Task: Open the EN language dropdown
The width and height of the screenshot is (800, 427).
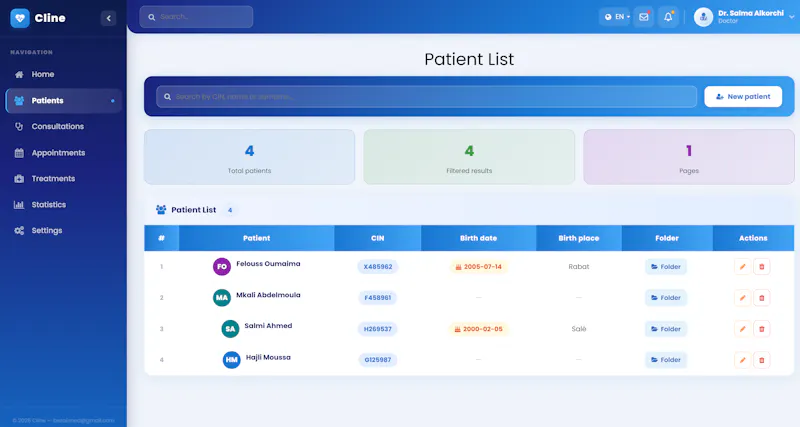Action: (x=615, y=17)
